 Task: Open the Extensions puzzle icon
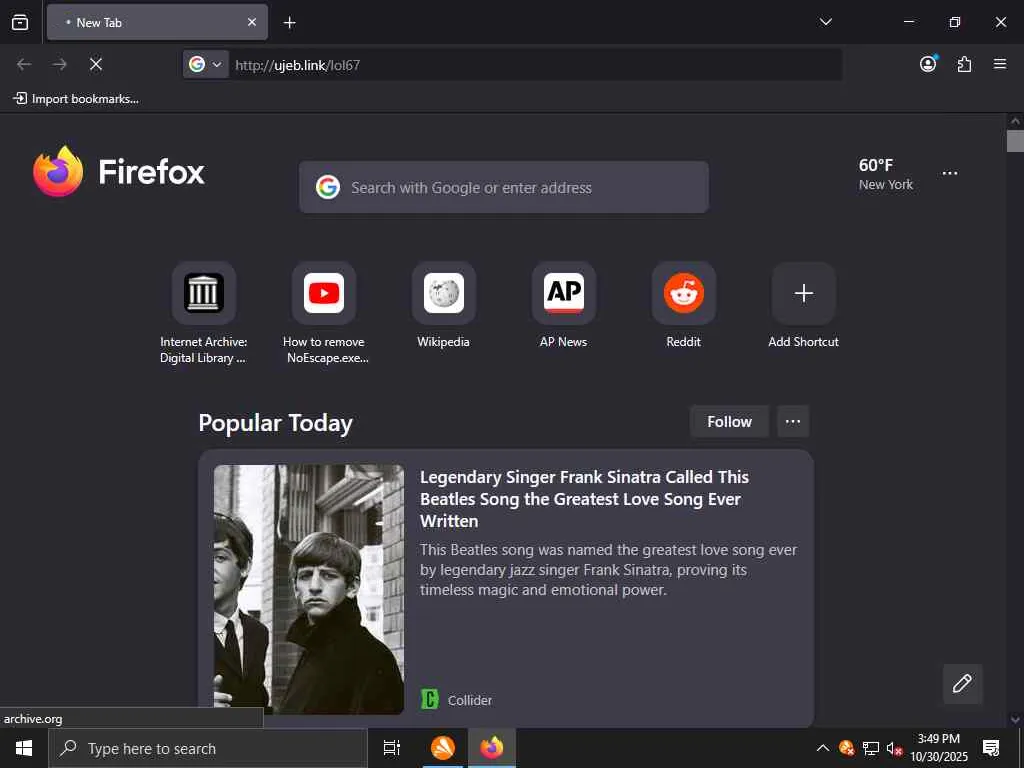[x=964, y=64]
